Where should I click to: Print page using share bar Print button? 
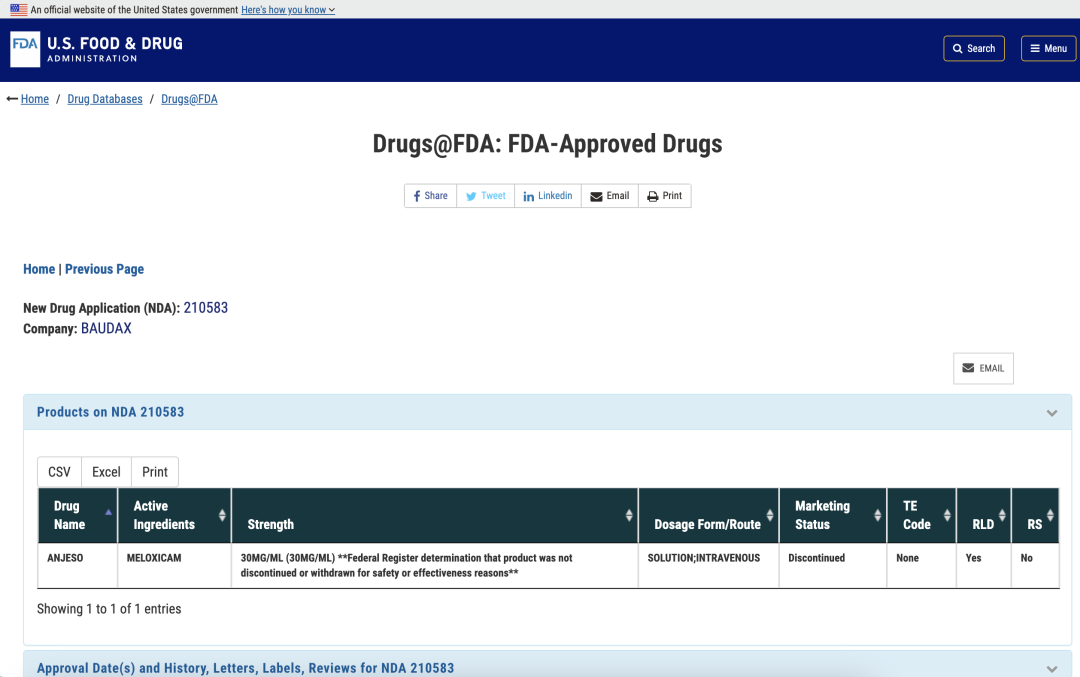tap(665, 196)
